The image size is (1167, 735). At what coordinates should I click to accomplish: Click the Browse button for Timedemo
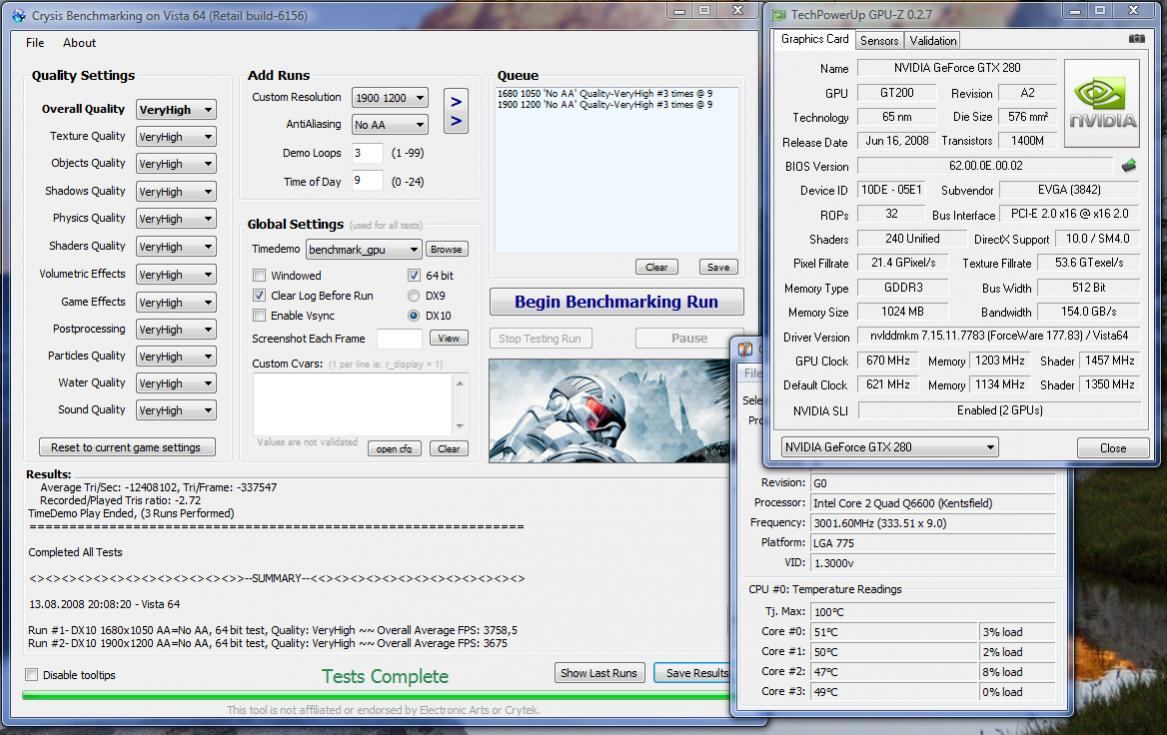coord(447,249)
